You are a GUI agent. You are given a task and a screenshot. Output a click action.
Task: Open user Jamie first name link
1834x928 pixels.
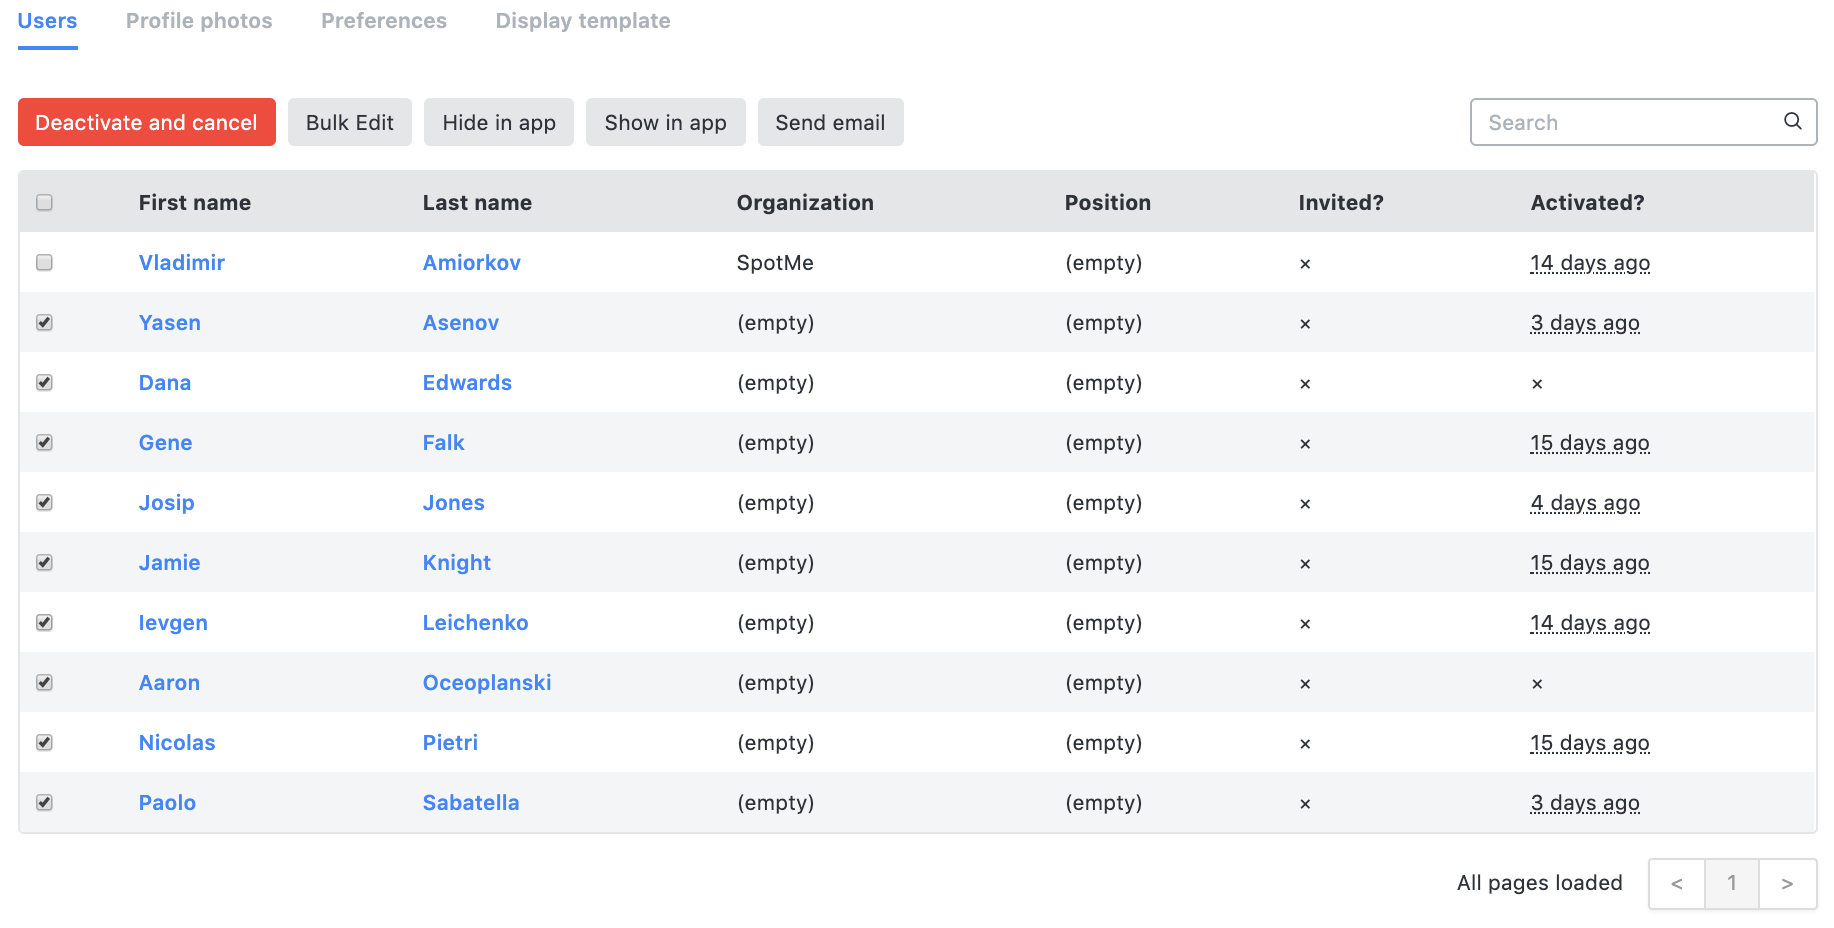click(x=170, y=563)
